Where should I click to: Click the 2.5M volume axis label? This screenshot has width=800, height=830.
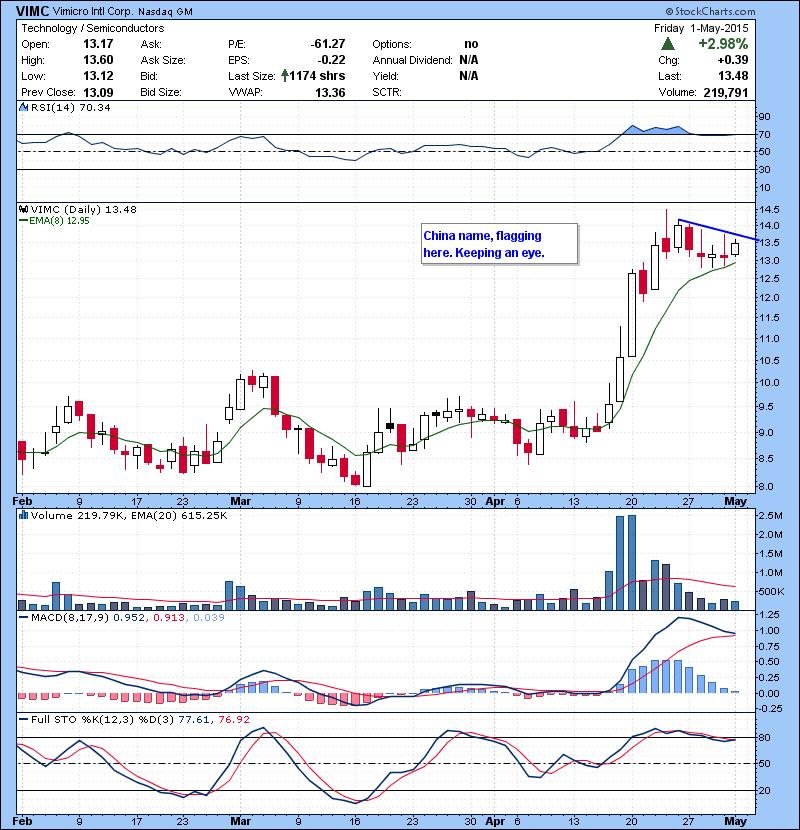(770, 516)
